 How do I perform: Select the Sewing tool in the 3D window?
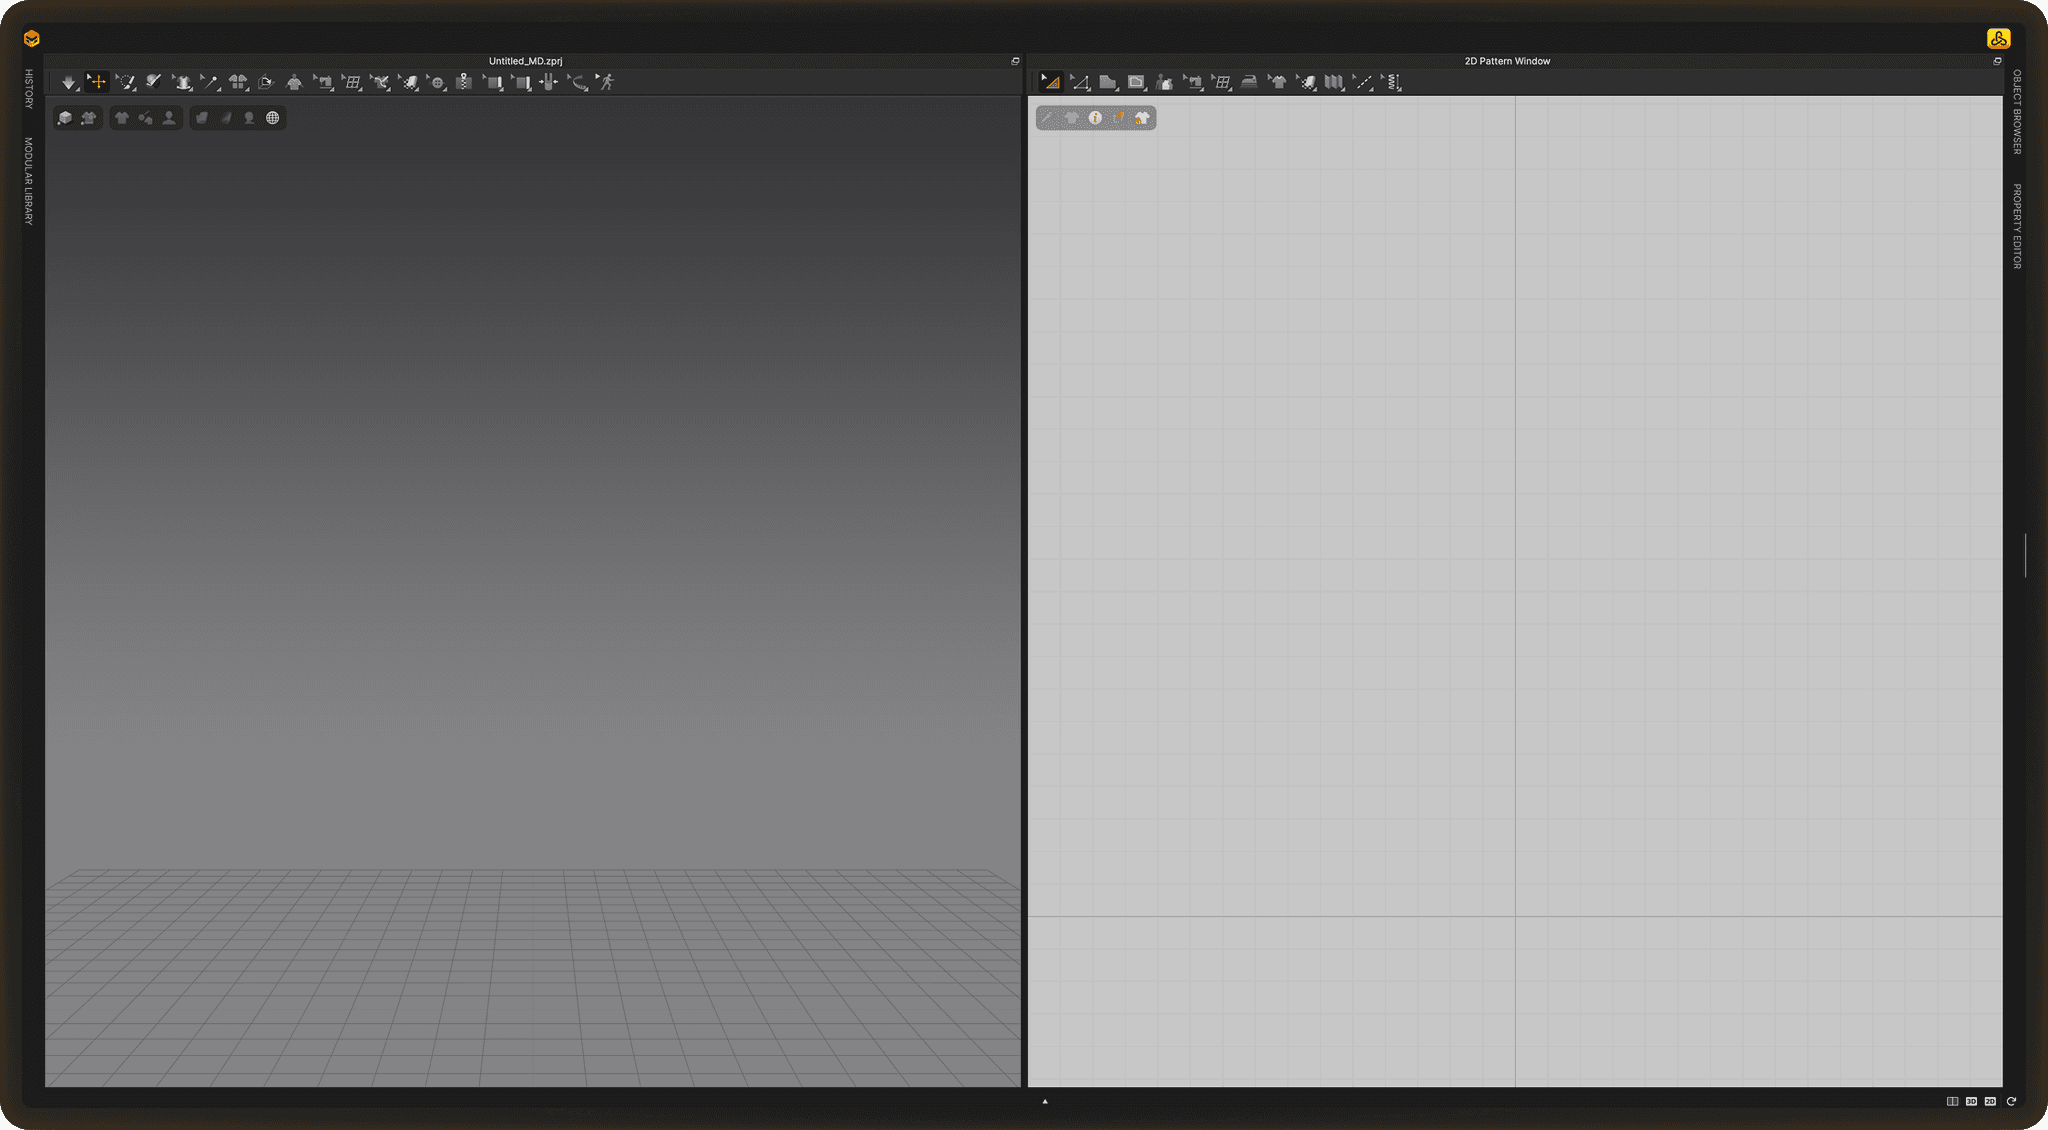coord(324,82)
